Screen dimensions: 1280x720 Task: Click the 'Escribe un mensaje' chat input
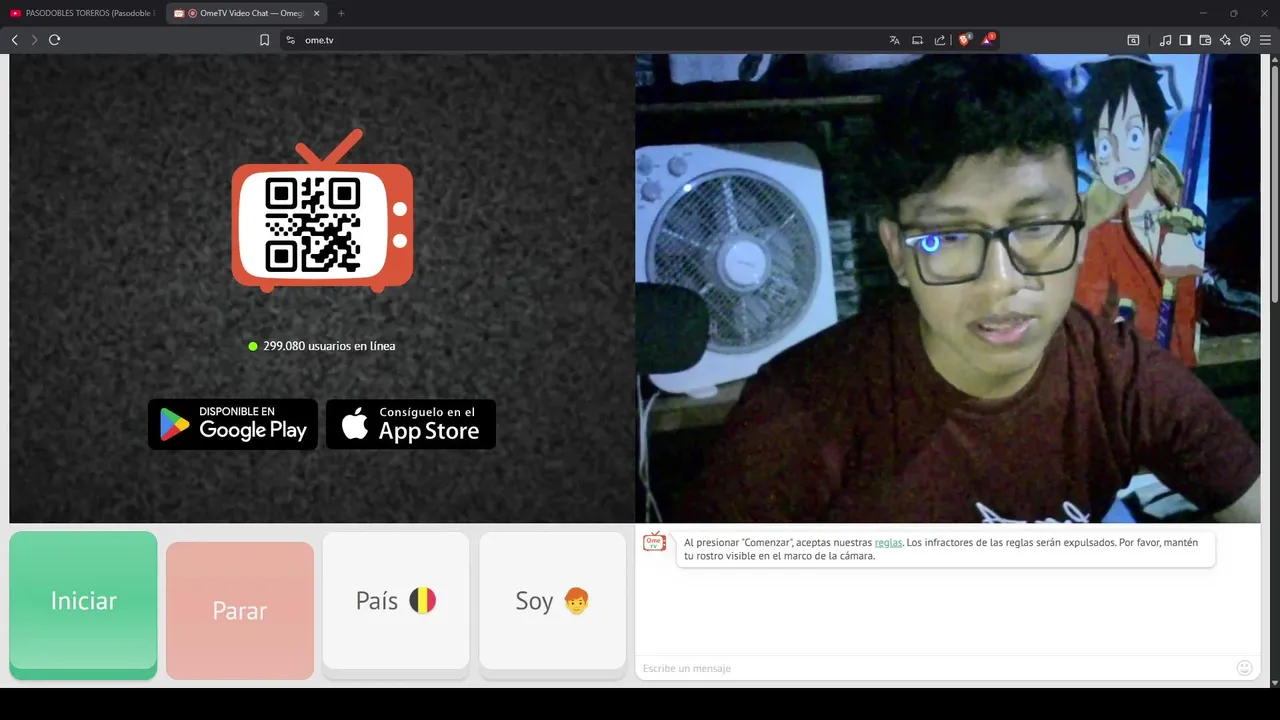[935, 668]
